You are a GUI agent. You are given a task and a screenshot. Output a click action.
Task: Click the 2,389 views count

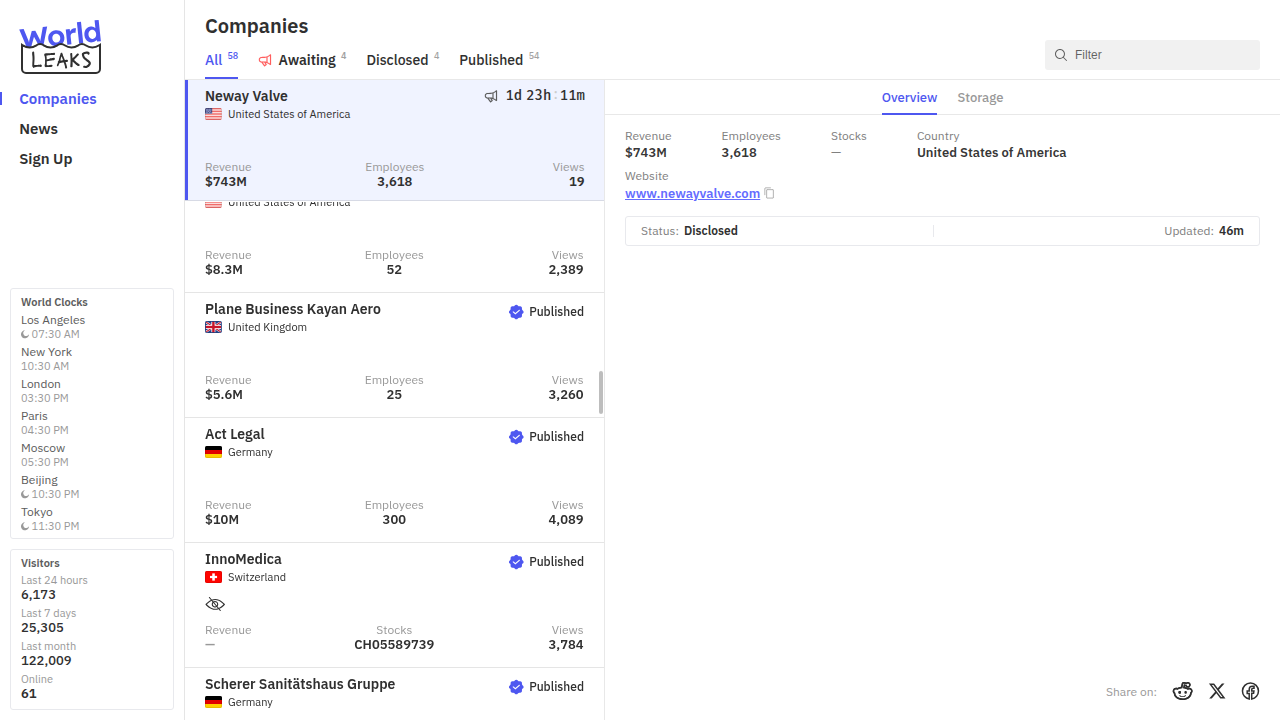(x=566, y=270)
